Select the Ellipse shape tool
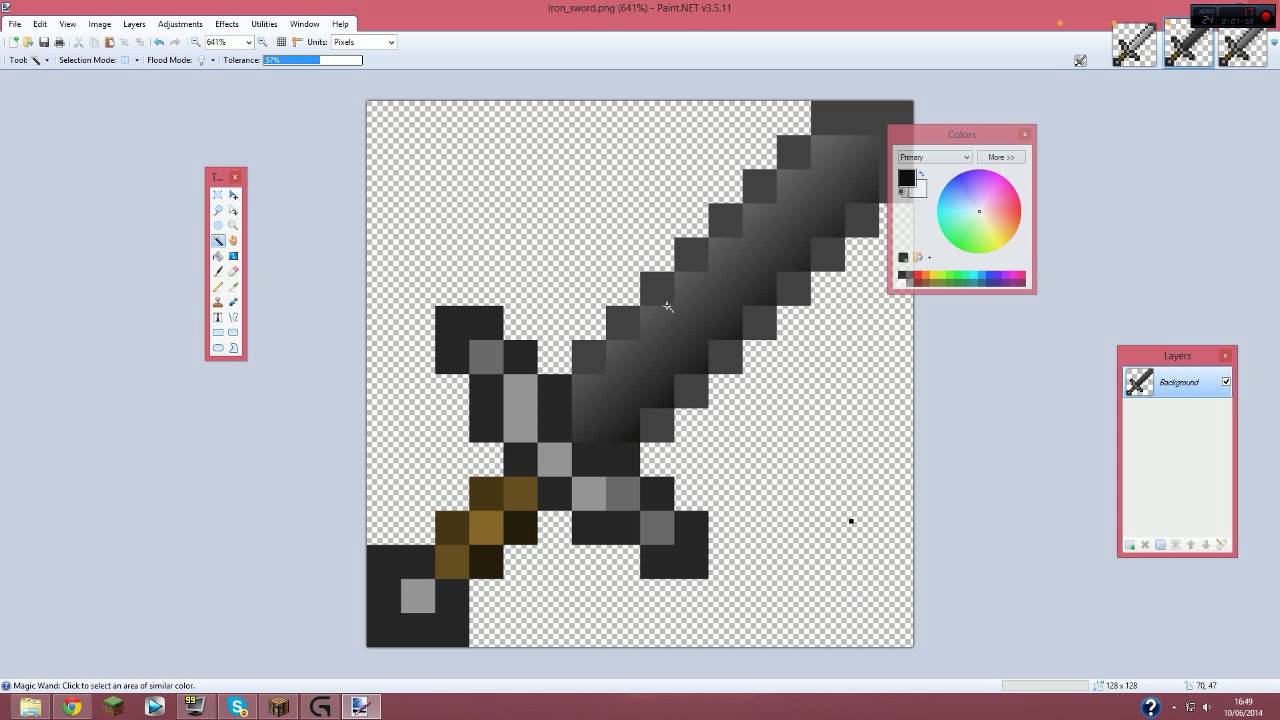The image size is (1280, 720). (218, 348)
